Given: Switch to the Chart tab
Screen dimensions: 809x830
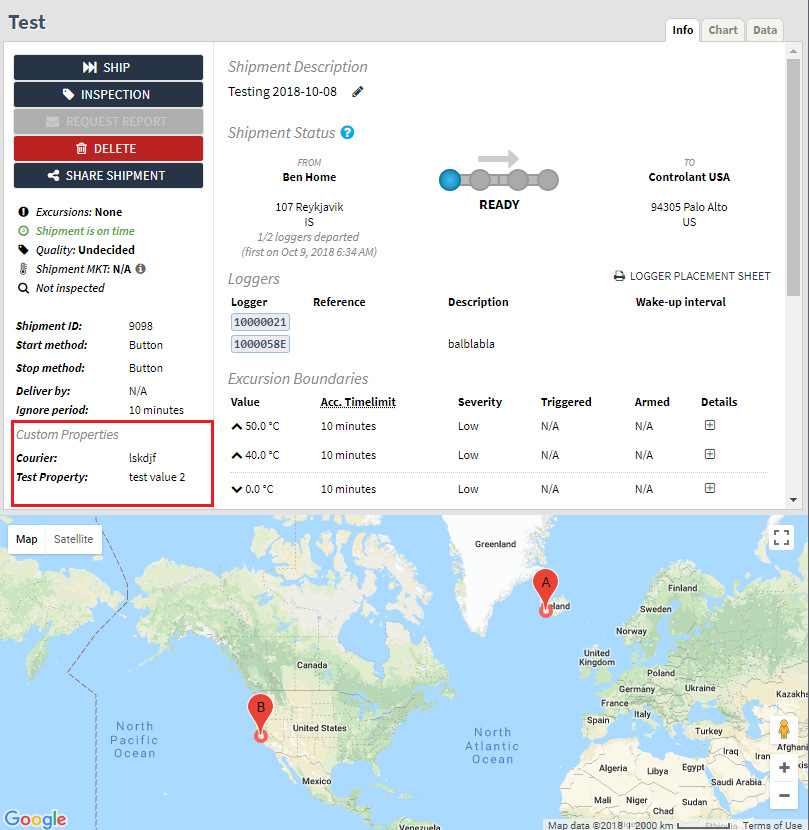Looking at the screenshot, I should pos(723,30).
